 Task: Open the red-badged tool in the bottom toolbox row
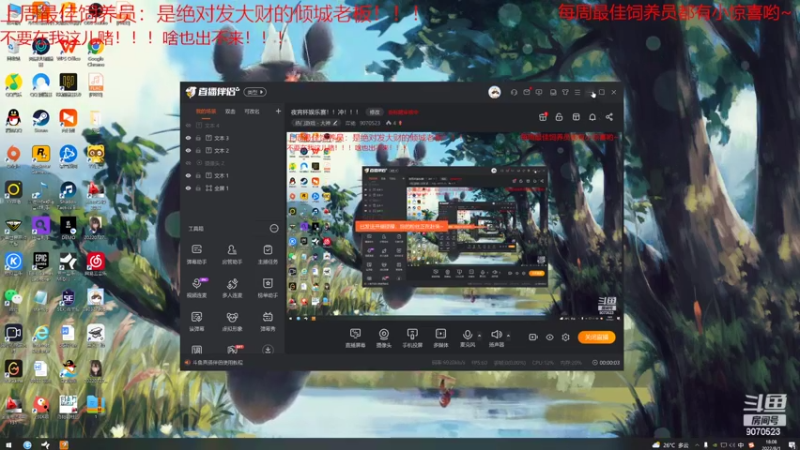point(233,349)
